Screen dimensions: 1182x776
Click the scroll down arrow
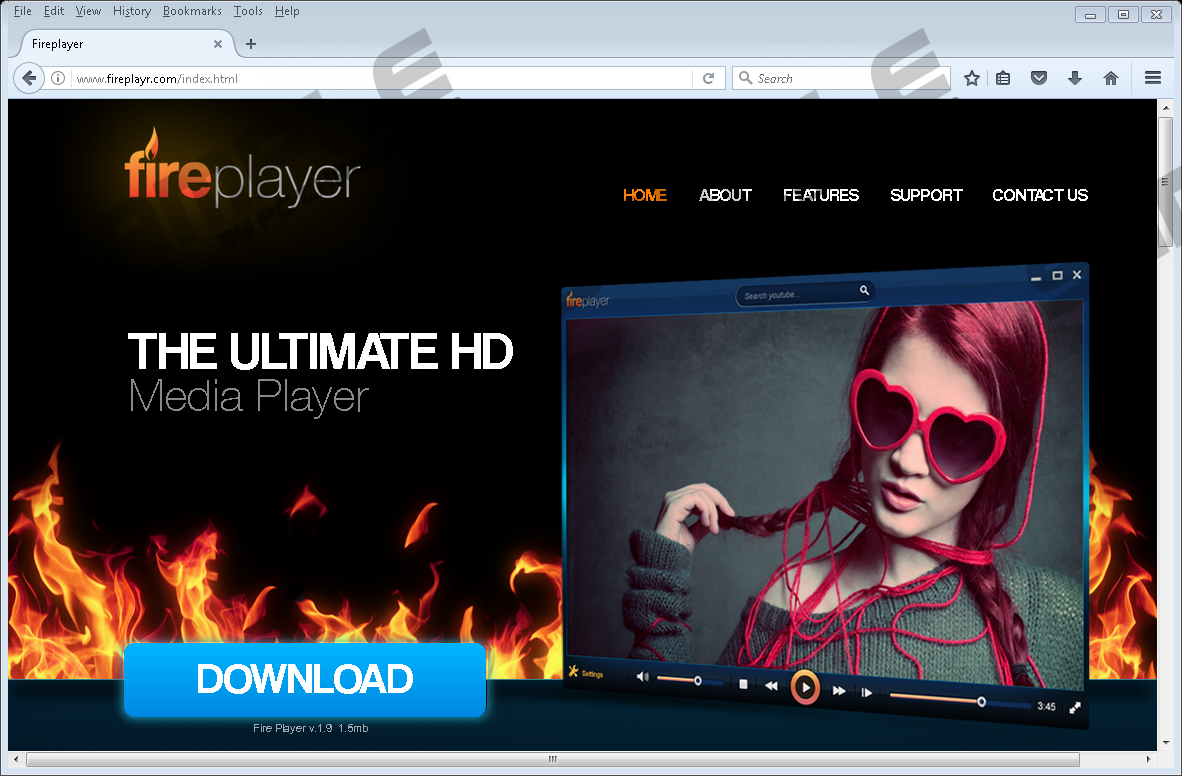1165,743
